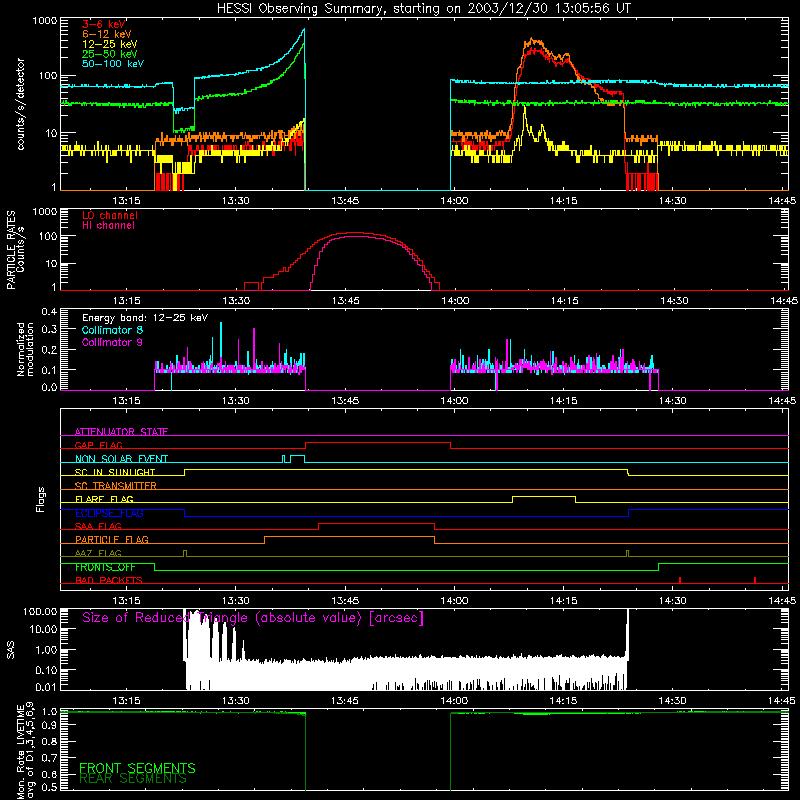
Task: Select the Collimator 8 legend entry
Action: 112,330
